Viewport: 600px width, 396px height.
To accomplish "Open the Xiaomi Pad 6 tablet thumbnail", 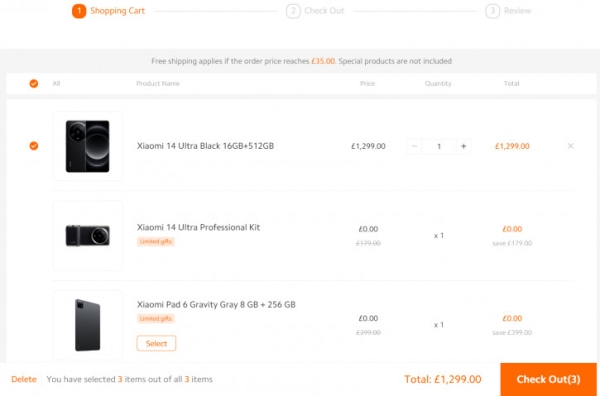I will [88, 325].
